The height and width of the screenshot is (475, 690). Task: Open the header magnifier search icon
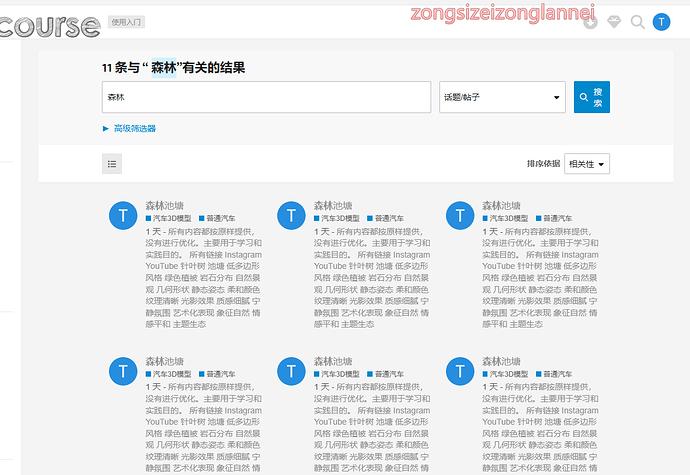click(637, 22)
